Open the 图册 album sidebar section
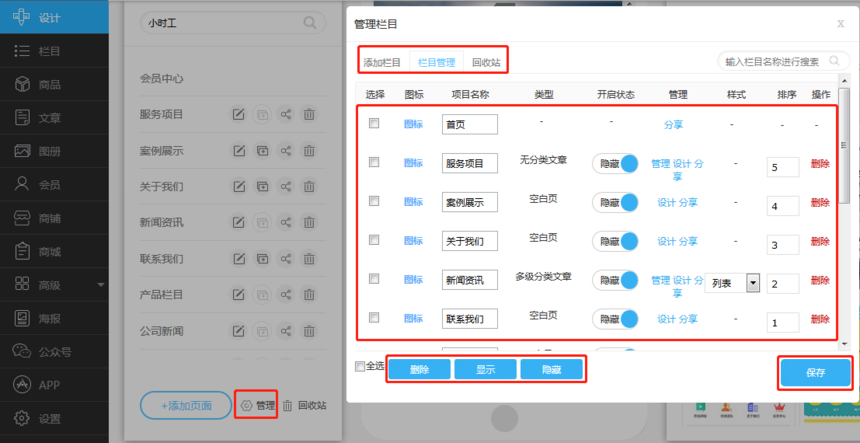Screen dimensions: 860x443 (x=54, y=151)
